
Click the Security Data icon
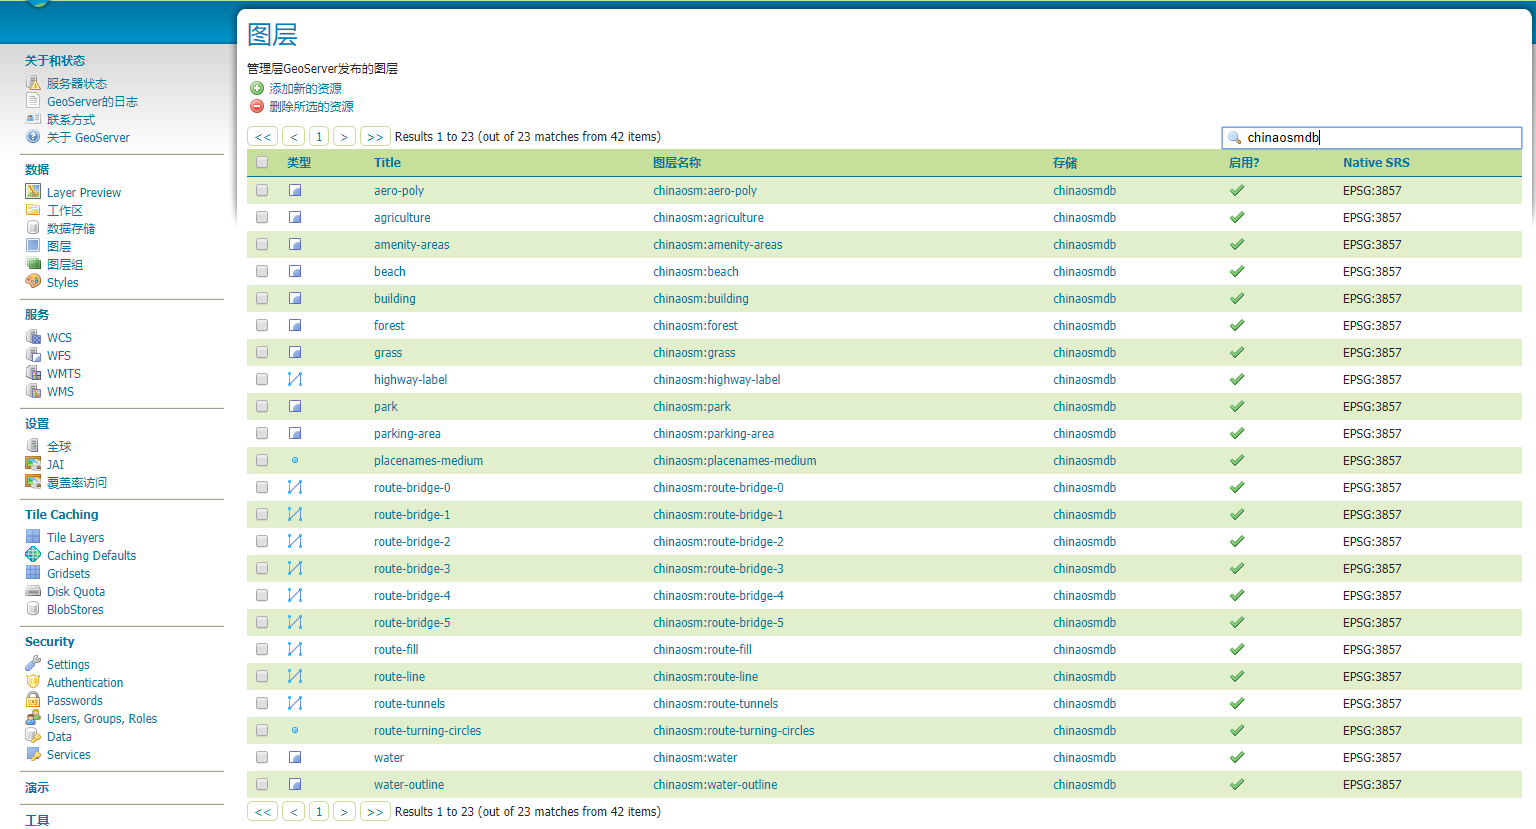pos(33,736)
